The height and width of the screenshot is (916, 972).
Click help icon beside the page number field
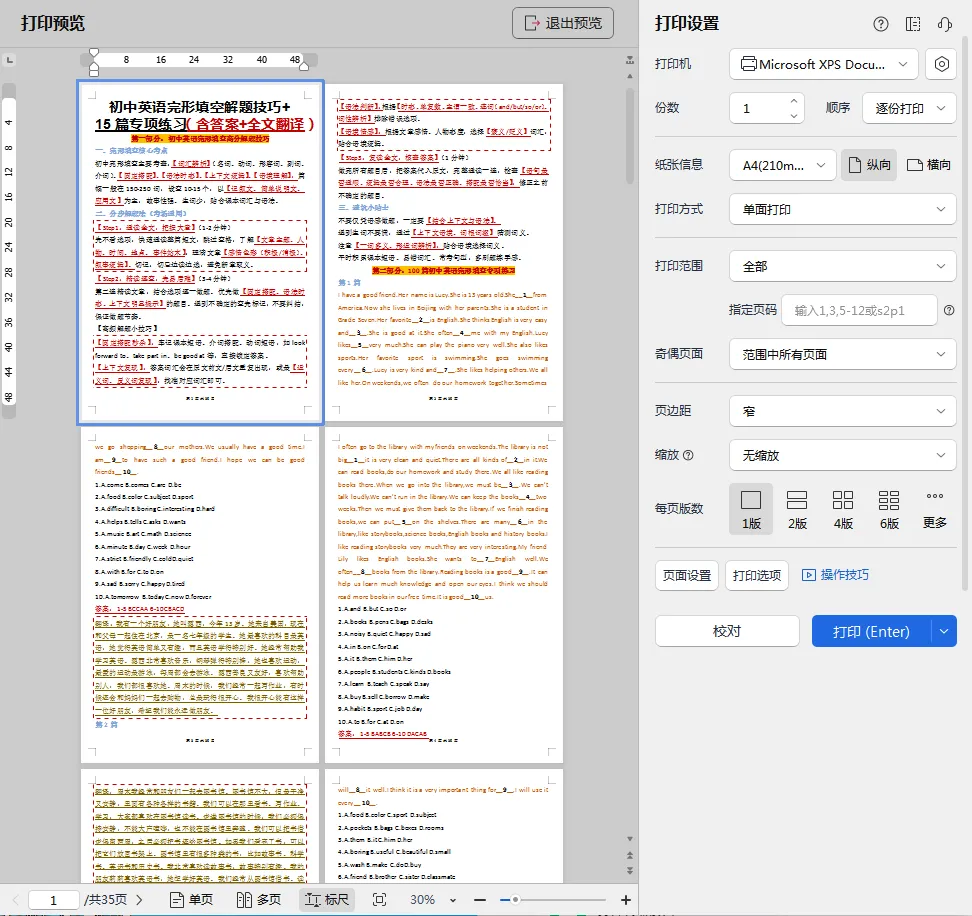coord(949,310)
